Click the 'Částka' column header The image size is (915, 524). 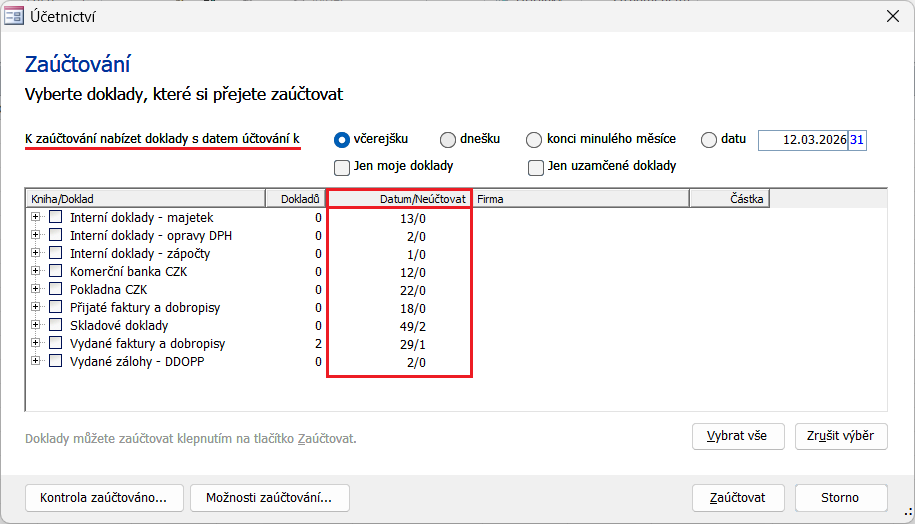point(729,199)
